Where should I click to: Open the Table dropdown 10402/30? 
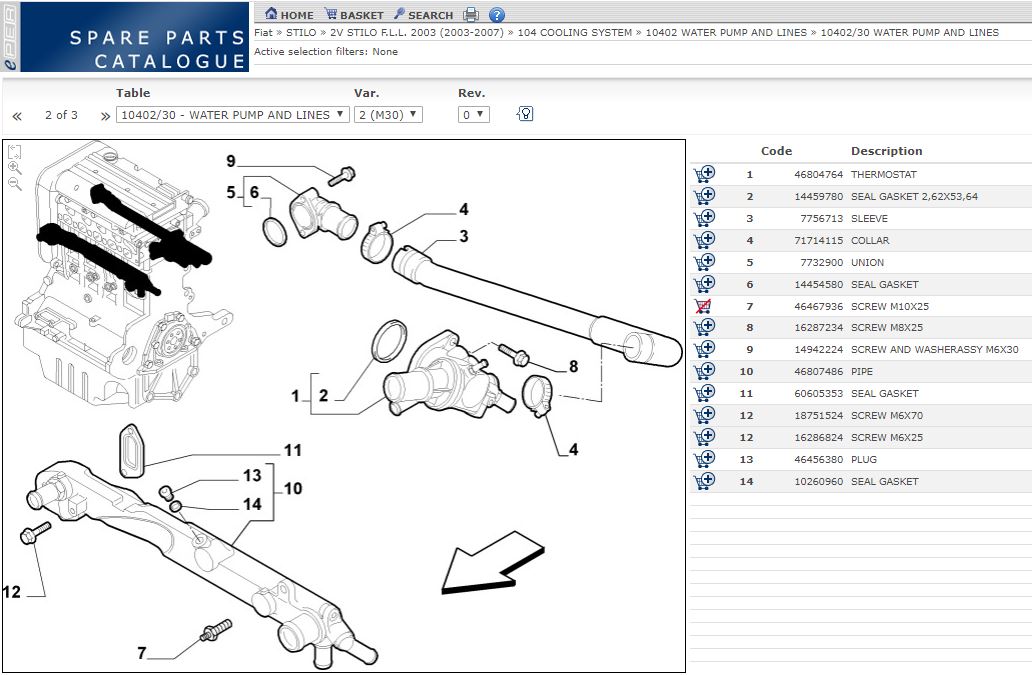(232, 114)
